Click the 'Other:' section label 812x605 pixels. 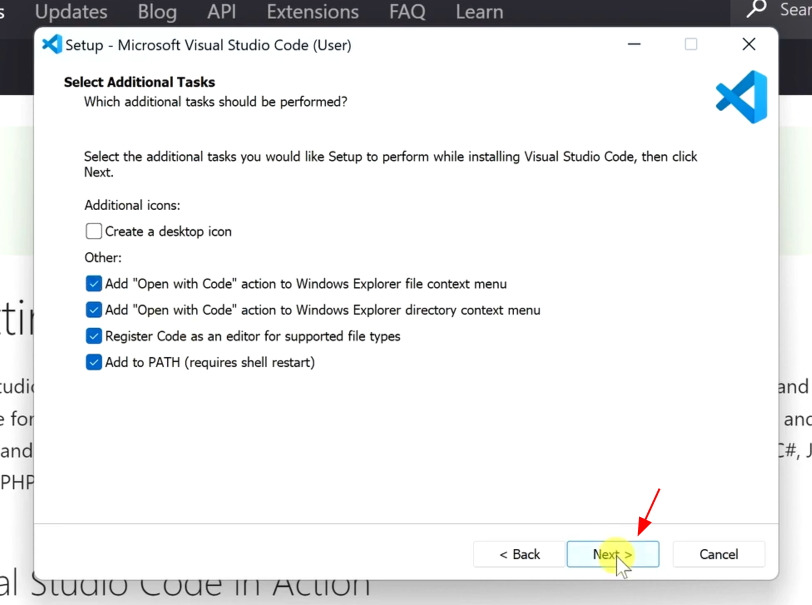(x=103, y=257)
